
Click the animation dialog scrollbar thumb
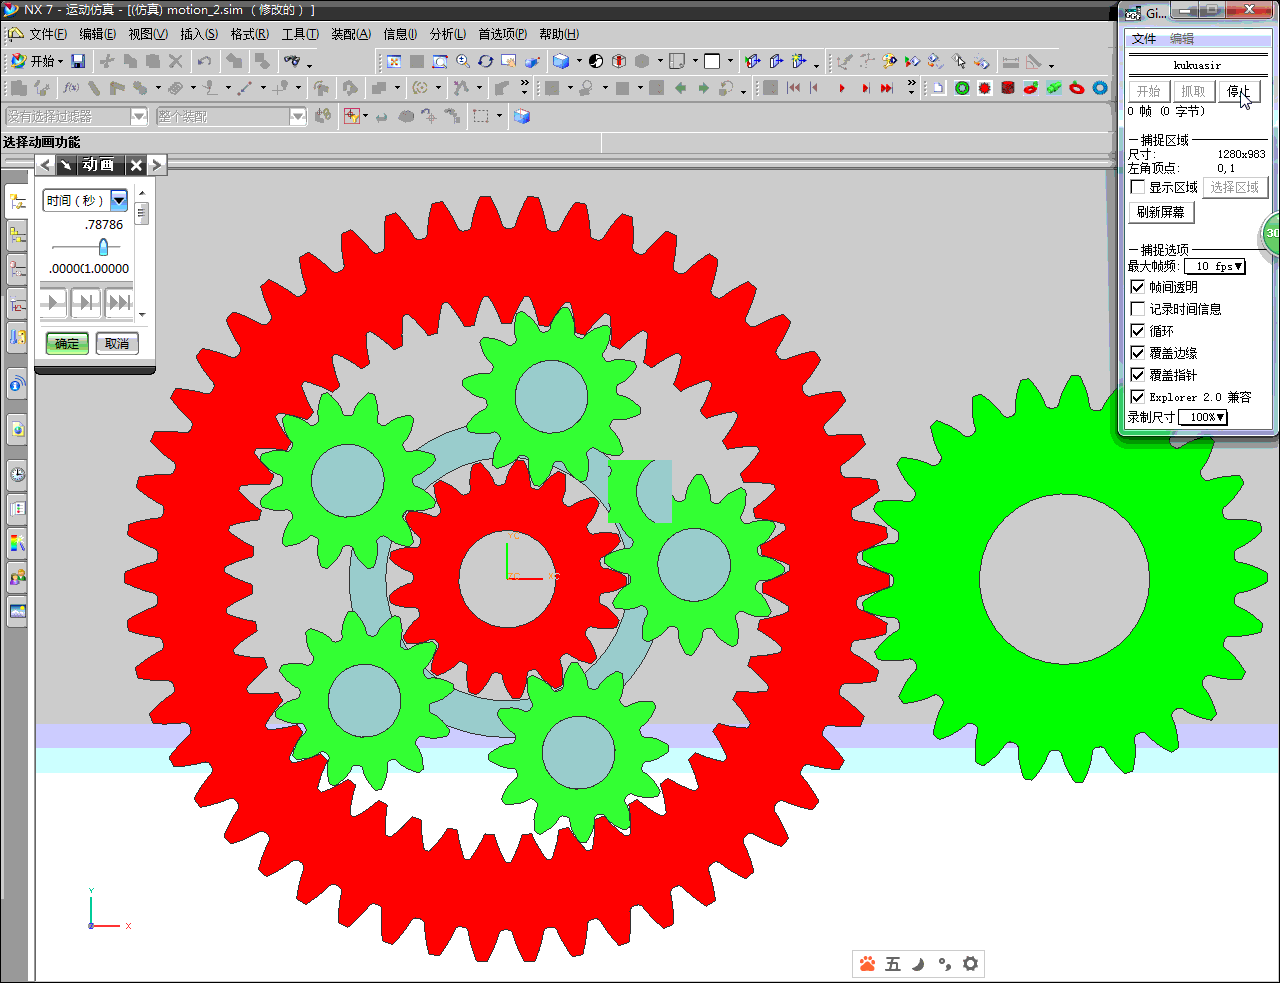tap(142, 213)
